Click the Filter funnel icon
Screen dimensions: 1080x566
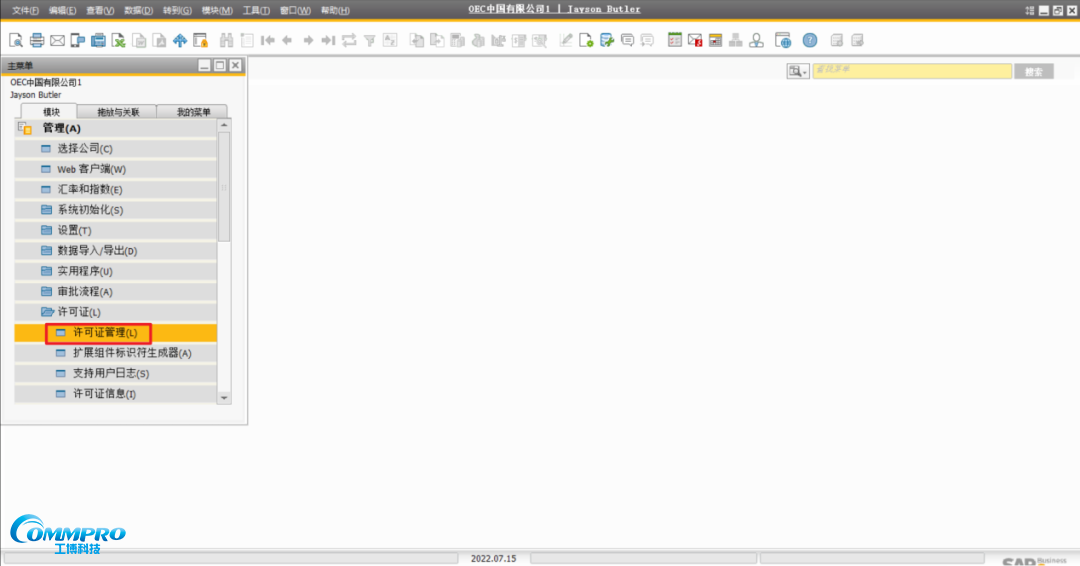(x=369, y=41)
